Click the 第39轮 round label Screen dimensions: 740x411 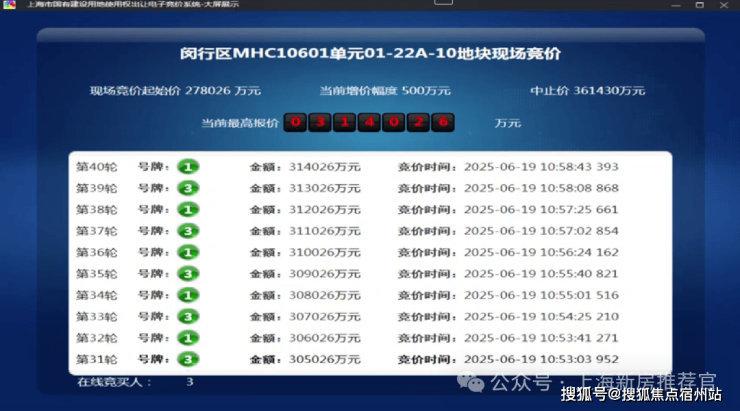96,188
